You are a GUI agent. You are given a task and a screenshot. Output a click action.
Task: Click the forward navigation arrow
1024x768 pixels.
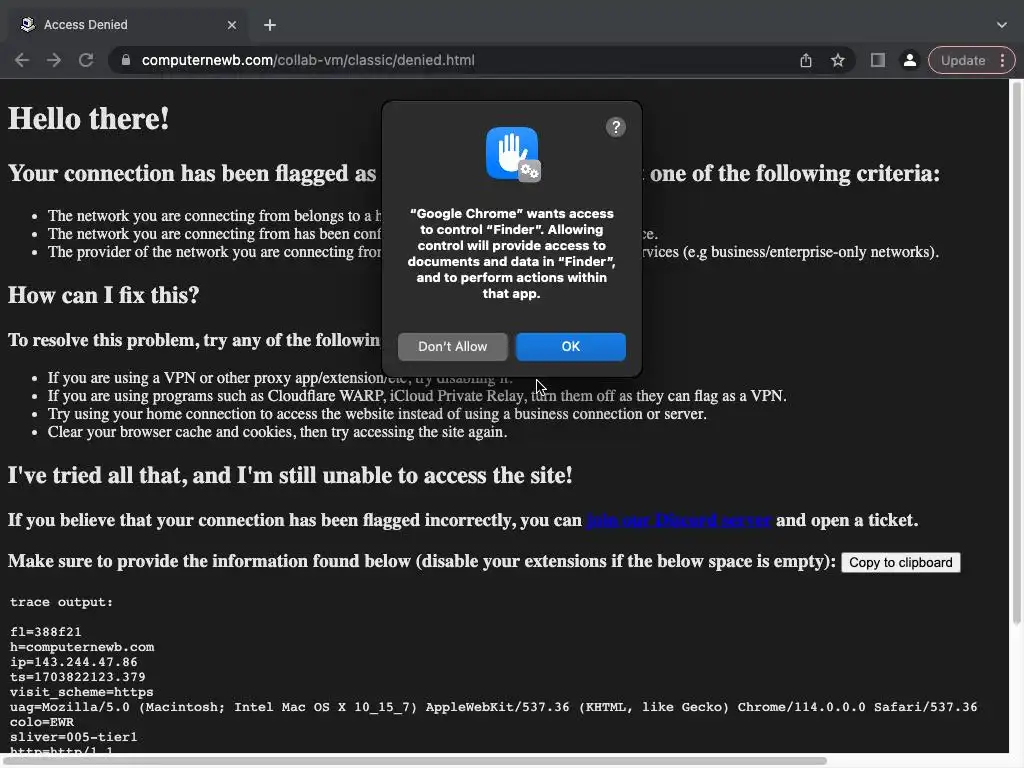pos(54,60)
